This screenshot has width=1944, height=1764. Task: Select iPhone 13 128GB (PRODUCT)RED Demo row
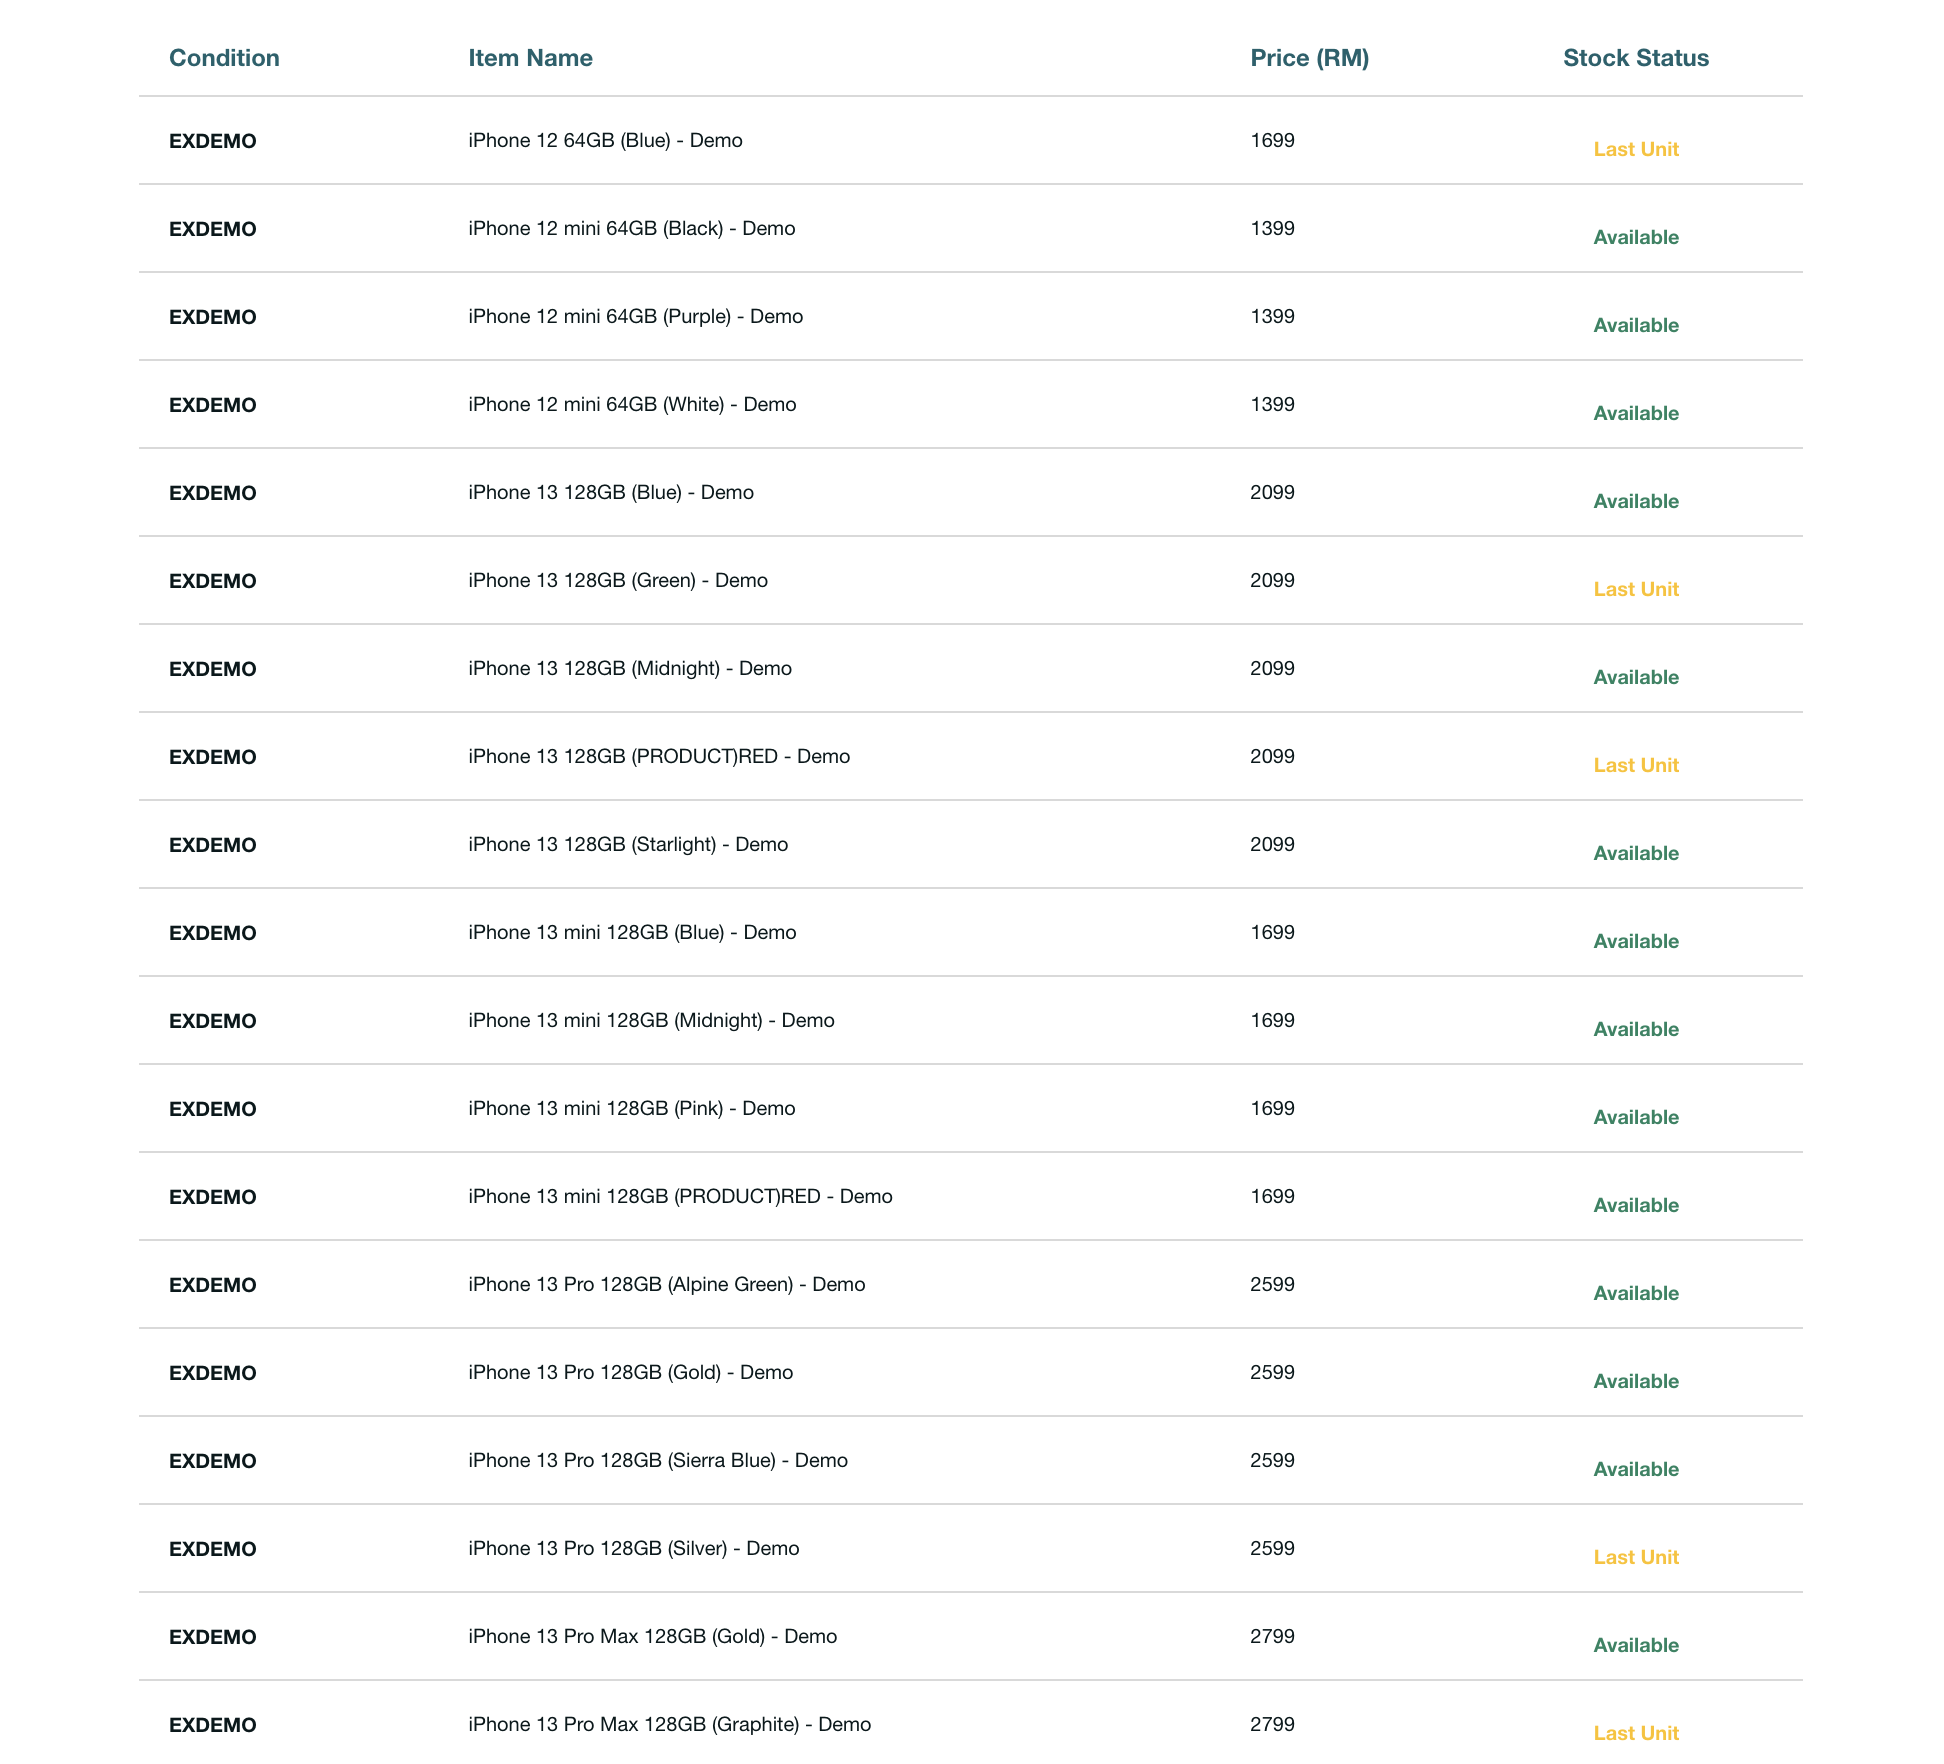click(658, 757)
